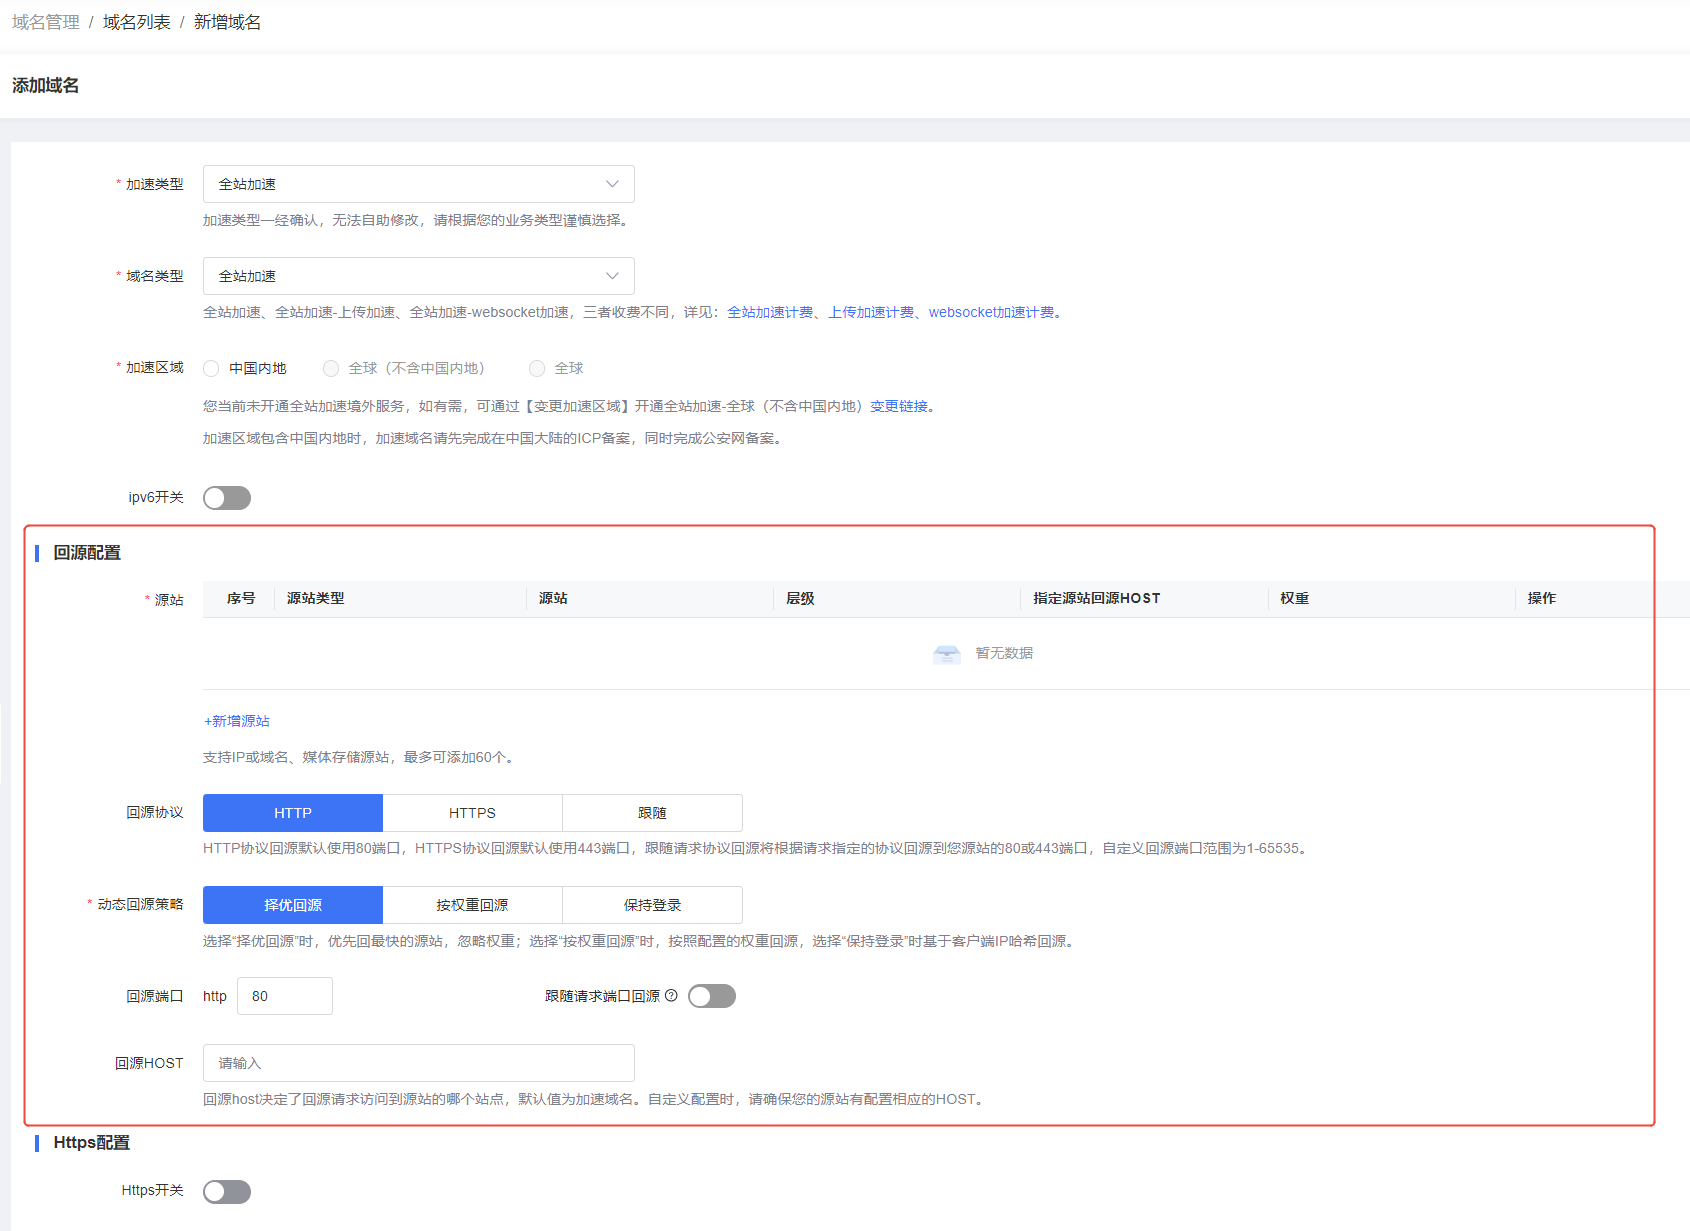Viewport: 1690px width, 1231px height.
Task: Choose 按权重回源 strategy
Action: click(472, 905)
